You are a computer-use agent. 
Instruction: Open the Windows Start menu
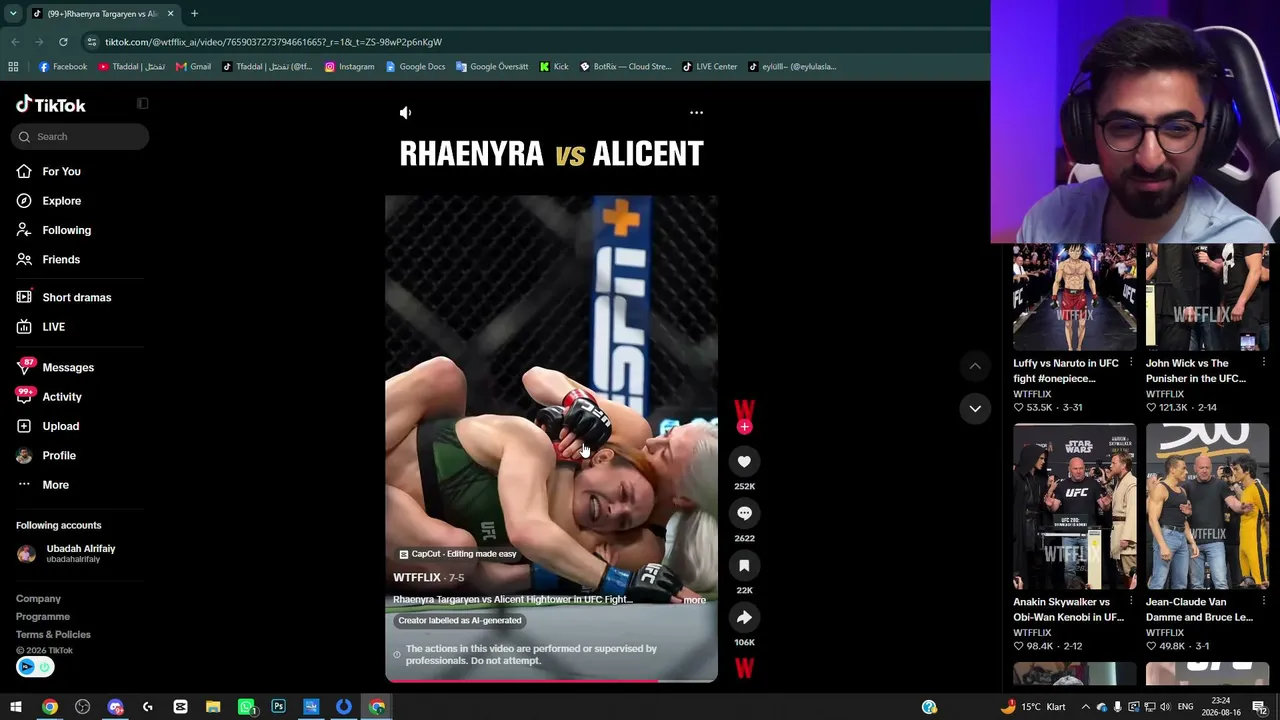pos(16,707)
